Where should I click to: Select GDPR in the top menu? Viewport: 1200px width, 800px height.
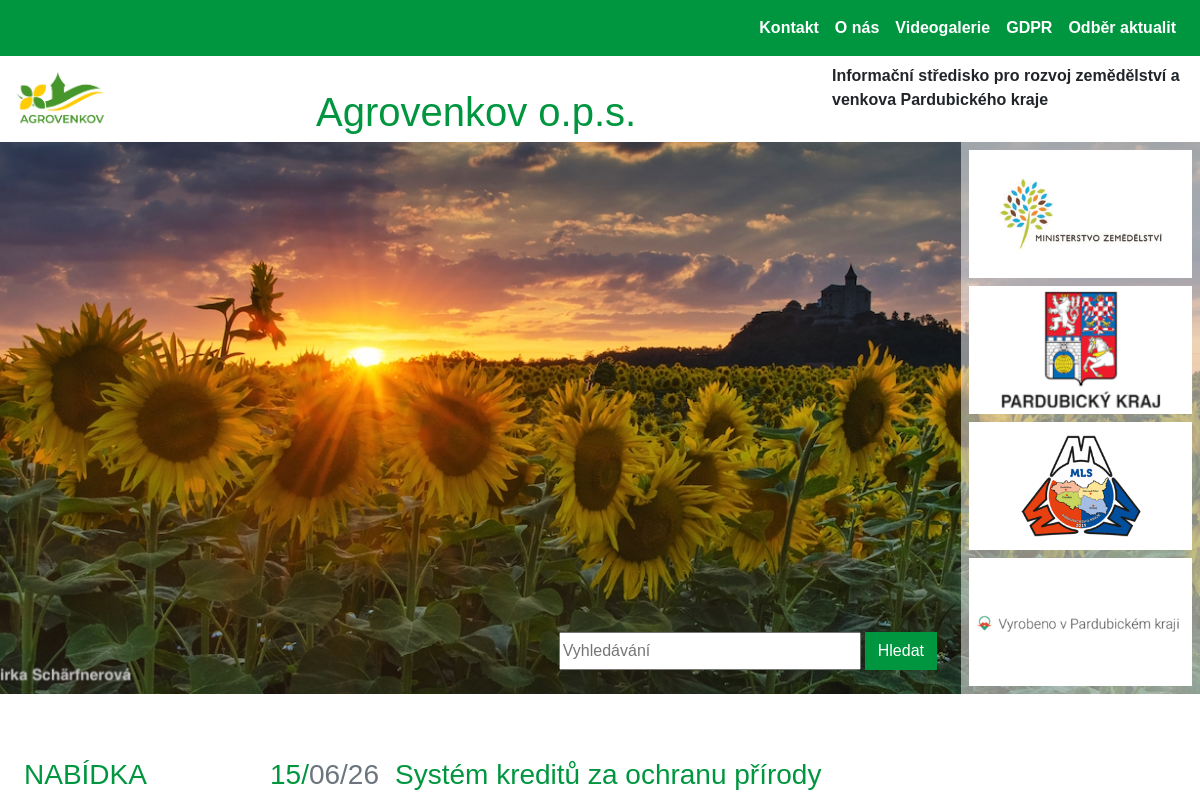[x=1029, y=28]
